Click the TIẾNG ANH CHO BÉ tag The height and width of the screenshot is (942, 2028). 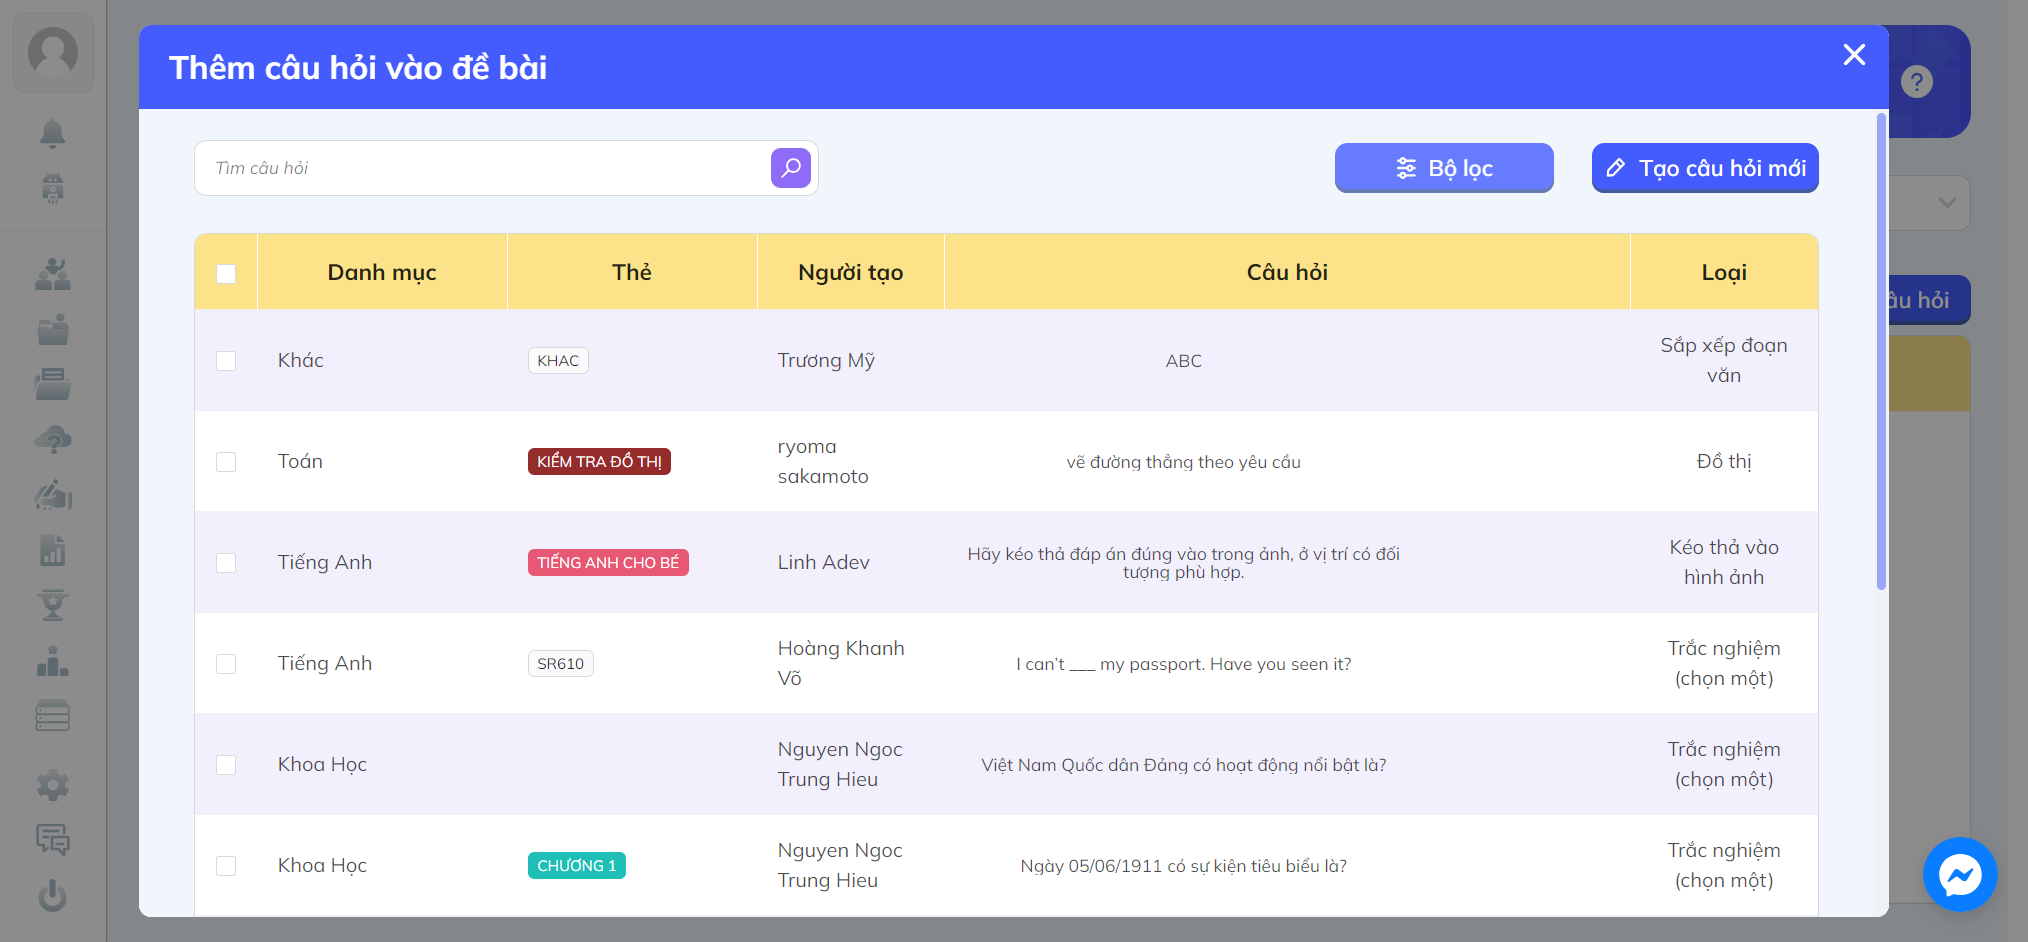tap(608, 563)
